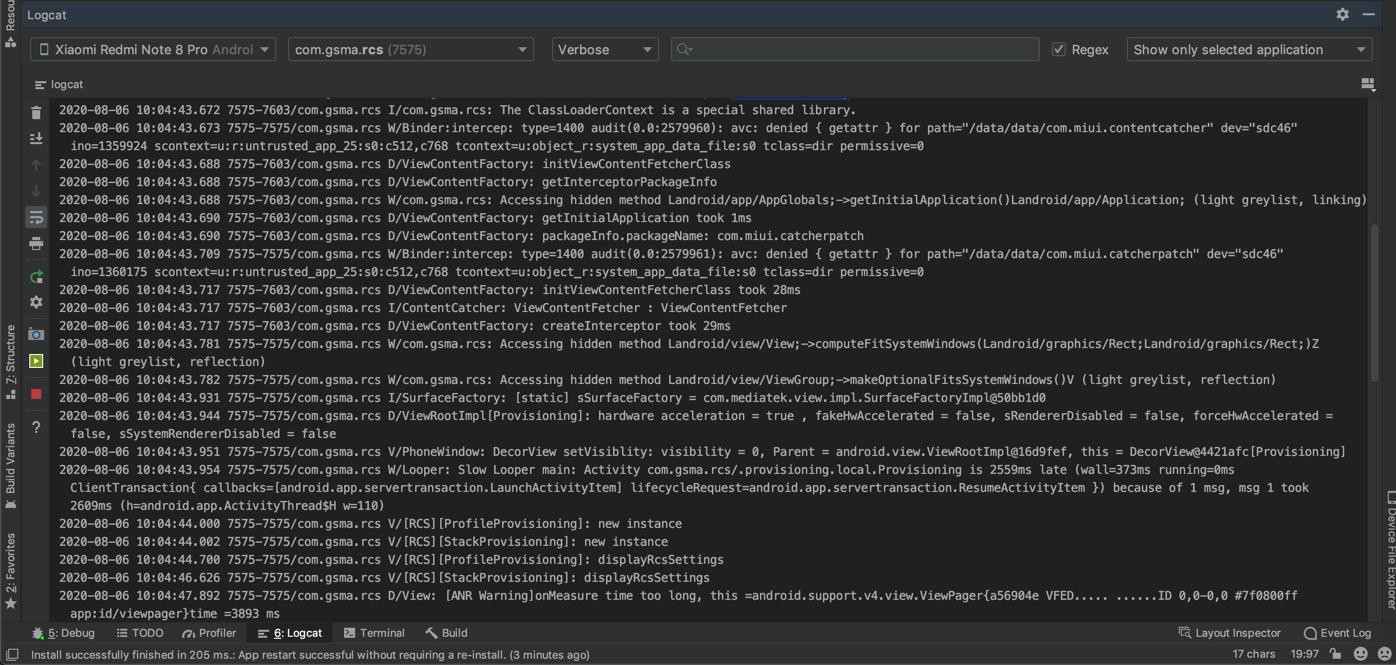Take a screen capture with camera icon
Image resolution: width=1396 pixels, height=665 pixels.
pyautogui.click(x=37, y=334)
